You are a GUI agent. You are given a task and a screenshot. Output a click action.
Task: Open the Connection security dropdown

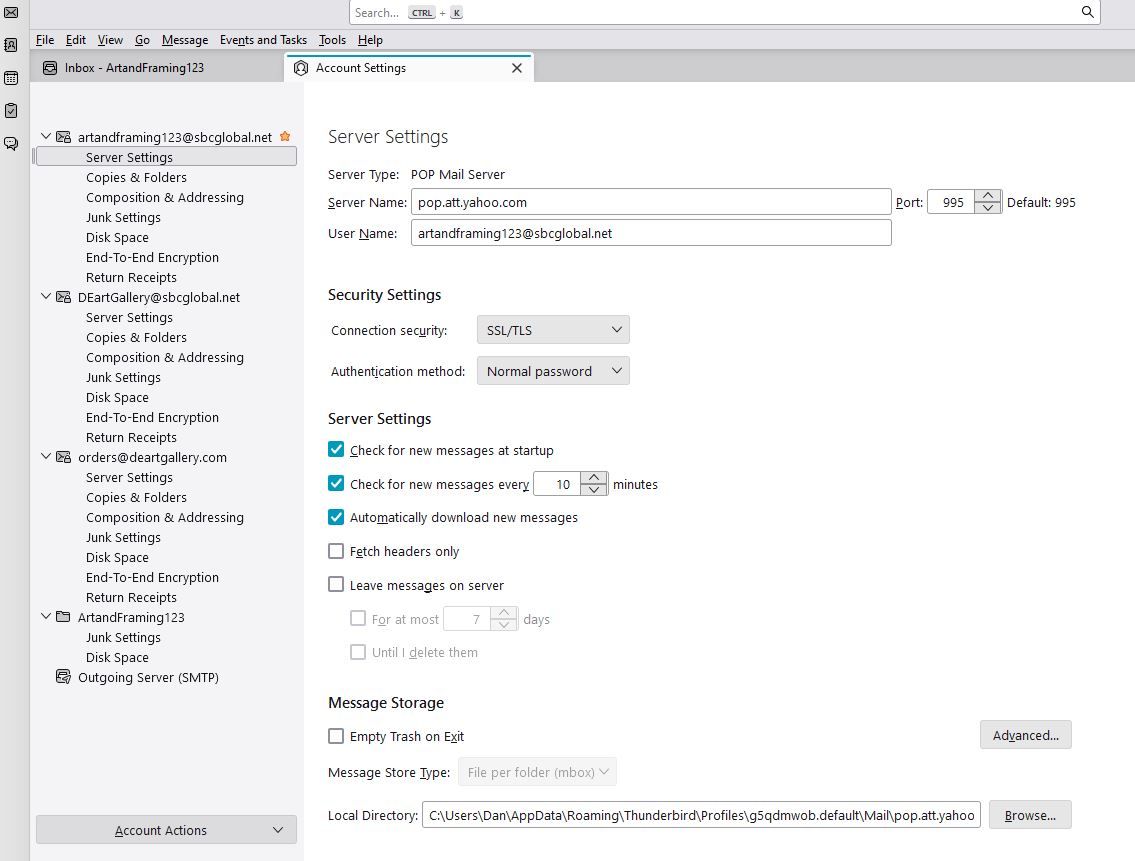pos(553,330)
